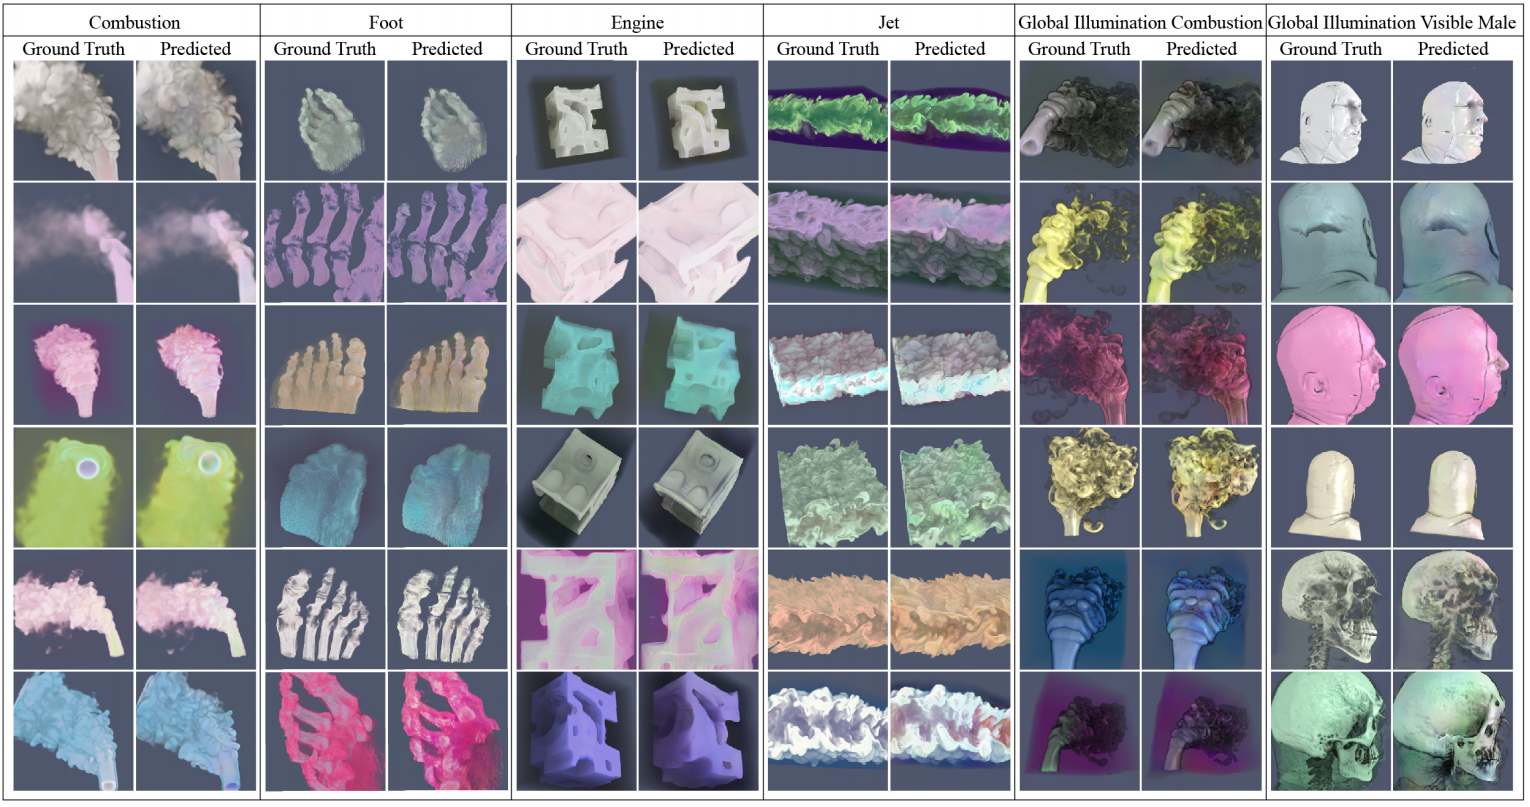Select green jet predicted, top row
Viewport: 1530px width, 807px height.
click(950, 119)
